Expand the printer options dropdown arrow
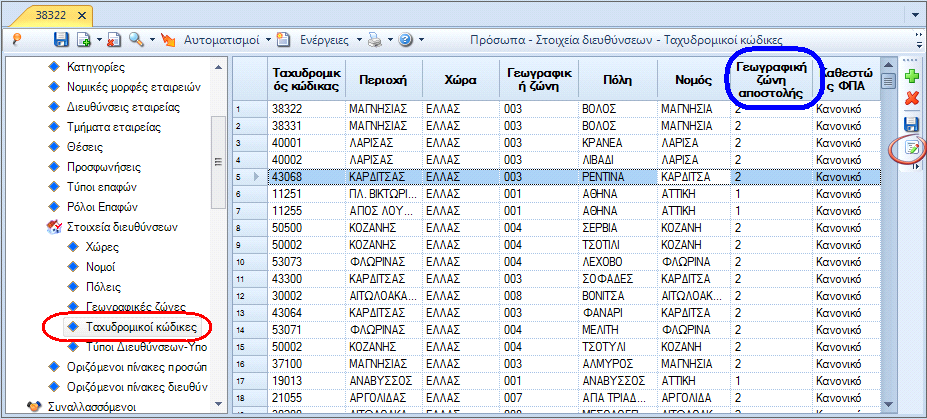The height and width of the screenshot is (419, 927). click(x=390, y=40)
